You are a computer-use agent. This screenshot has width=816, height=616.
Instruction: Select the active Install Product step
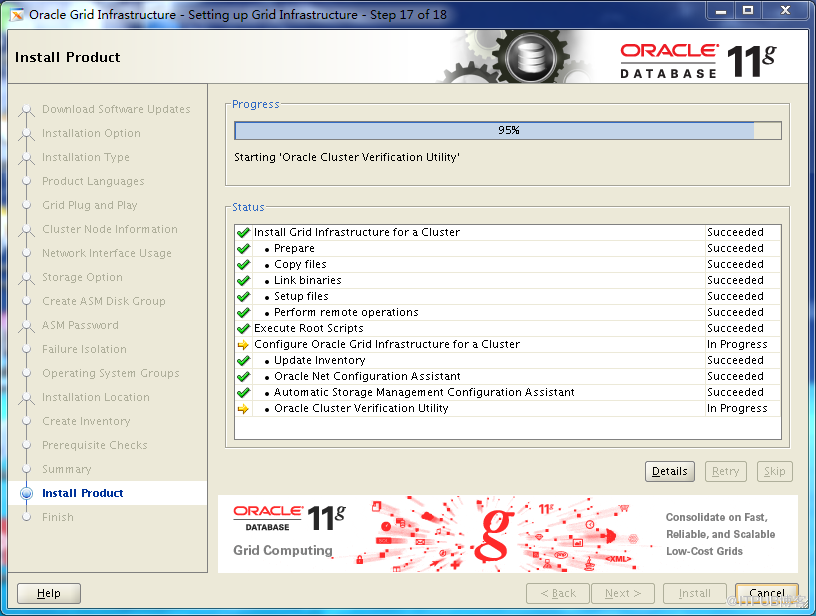pos(83,493)
